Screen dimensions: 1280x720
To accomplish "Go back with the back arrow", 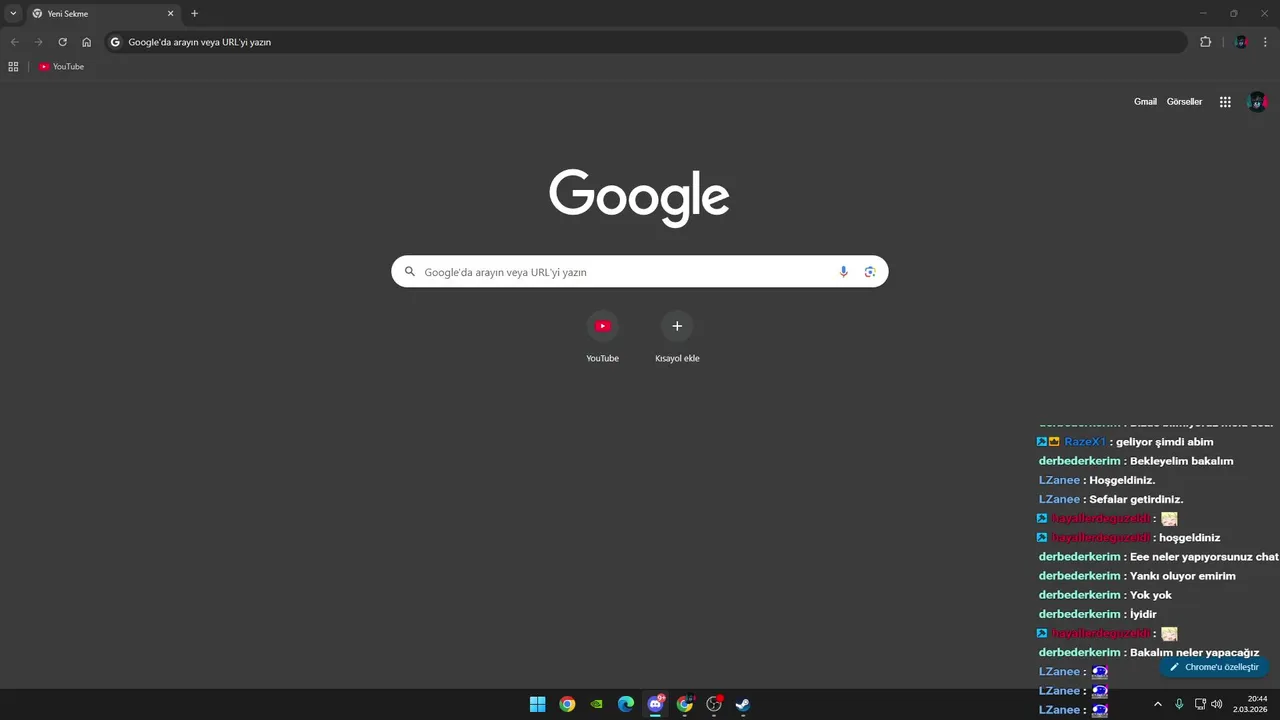I will pyautogui.click(x=14, y=42).
